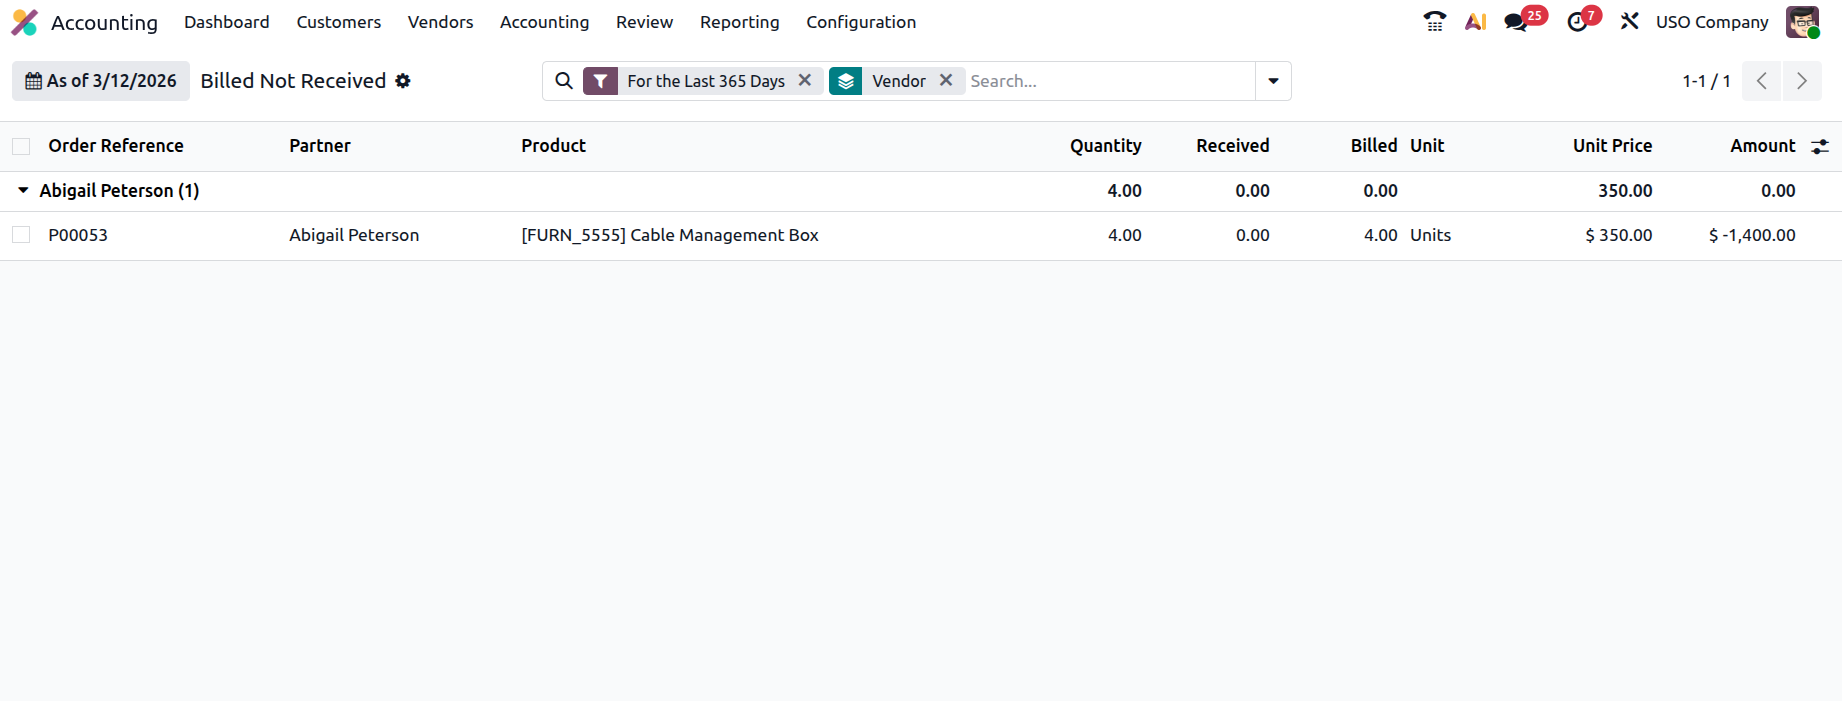This screenshot has height=701, width=1842.
Task: Open the search options dropdown arrow
Action: tap(1273, 81)
